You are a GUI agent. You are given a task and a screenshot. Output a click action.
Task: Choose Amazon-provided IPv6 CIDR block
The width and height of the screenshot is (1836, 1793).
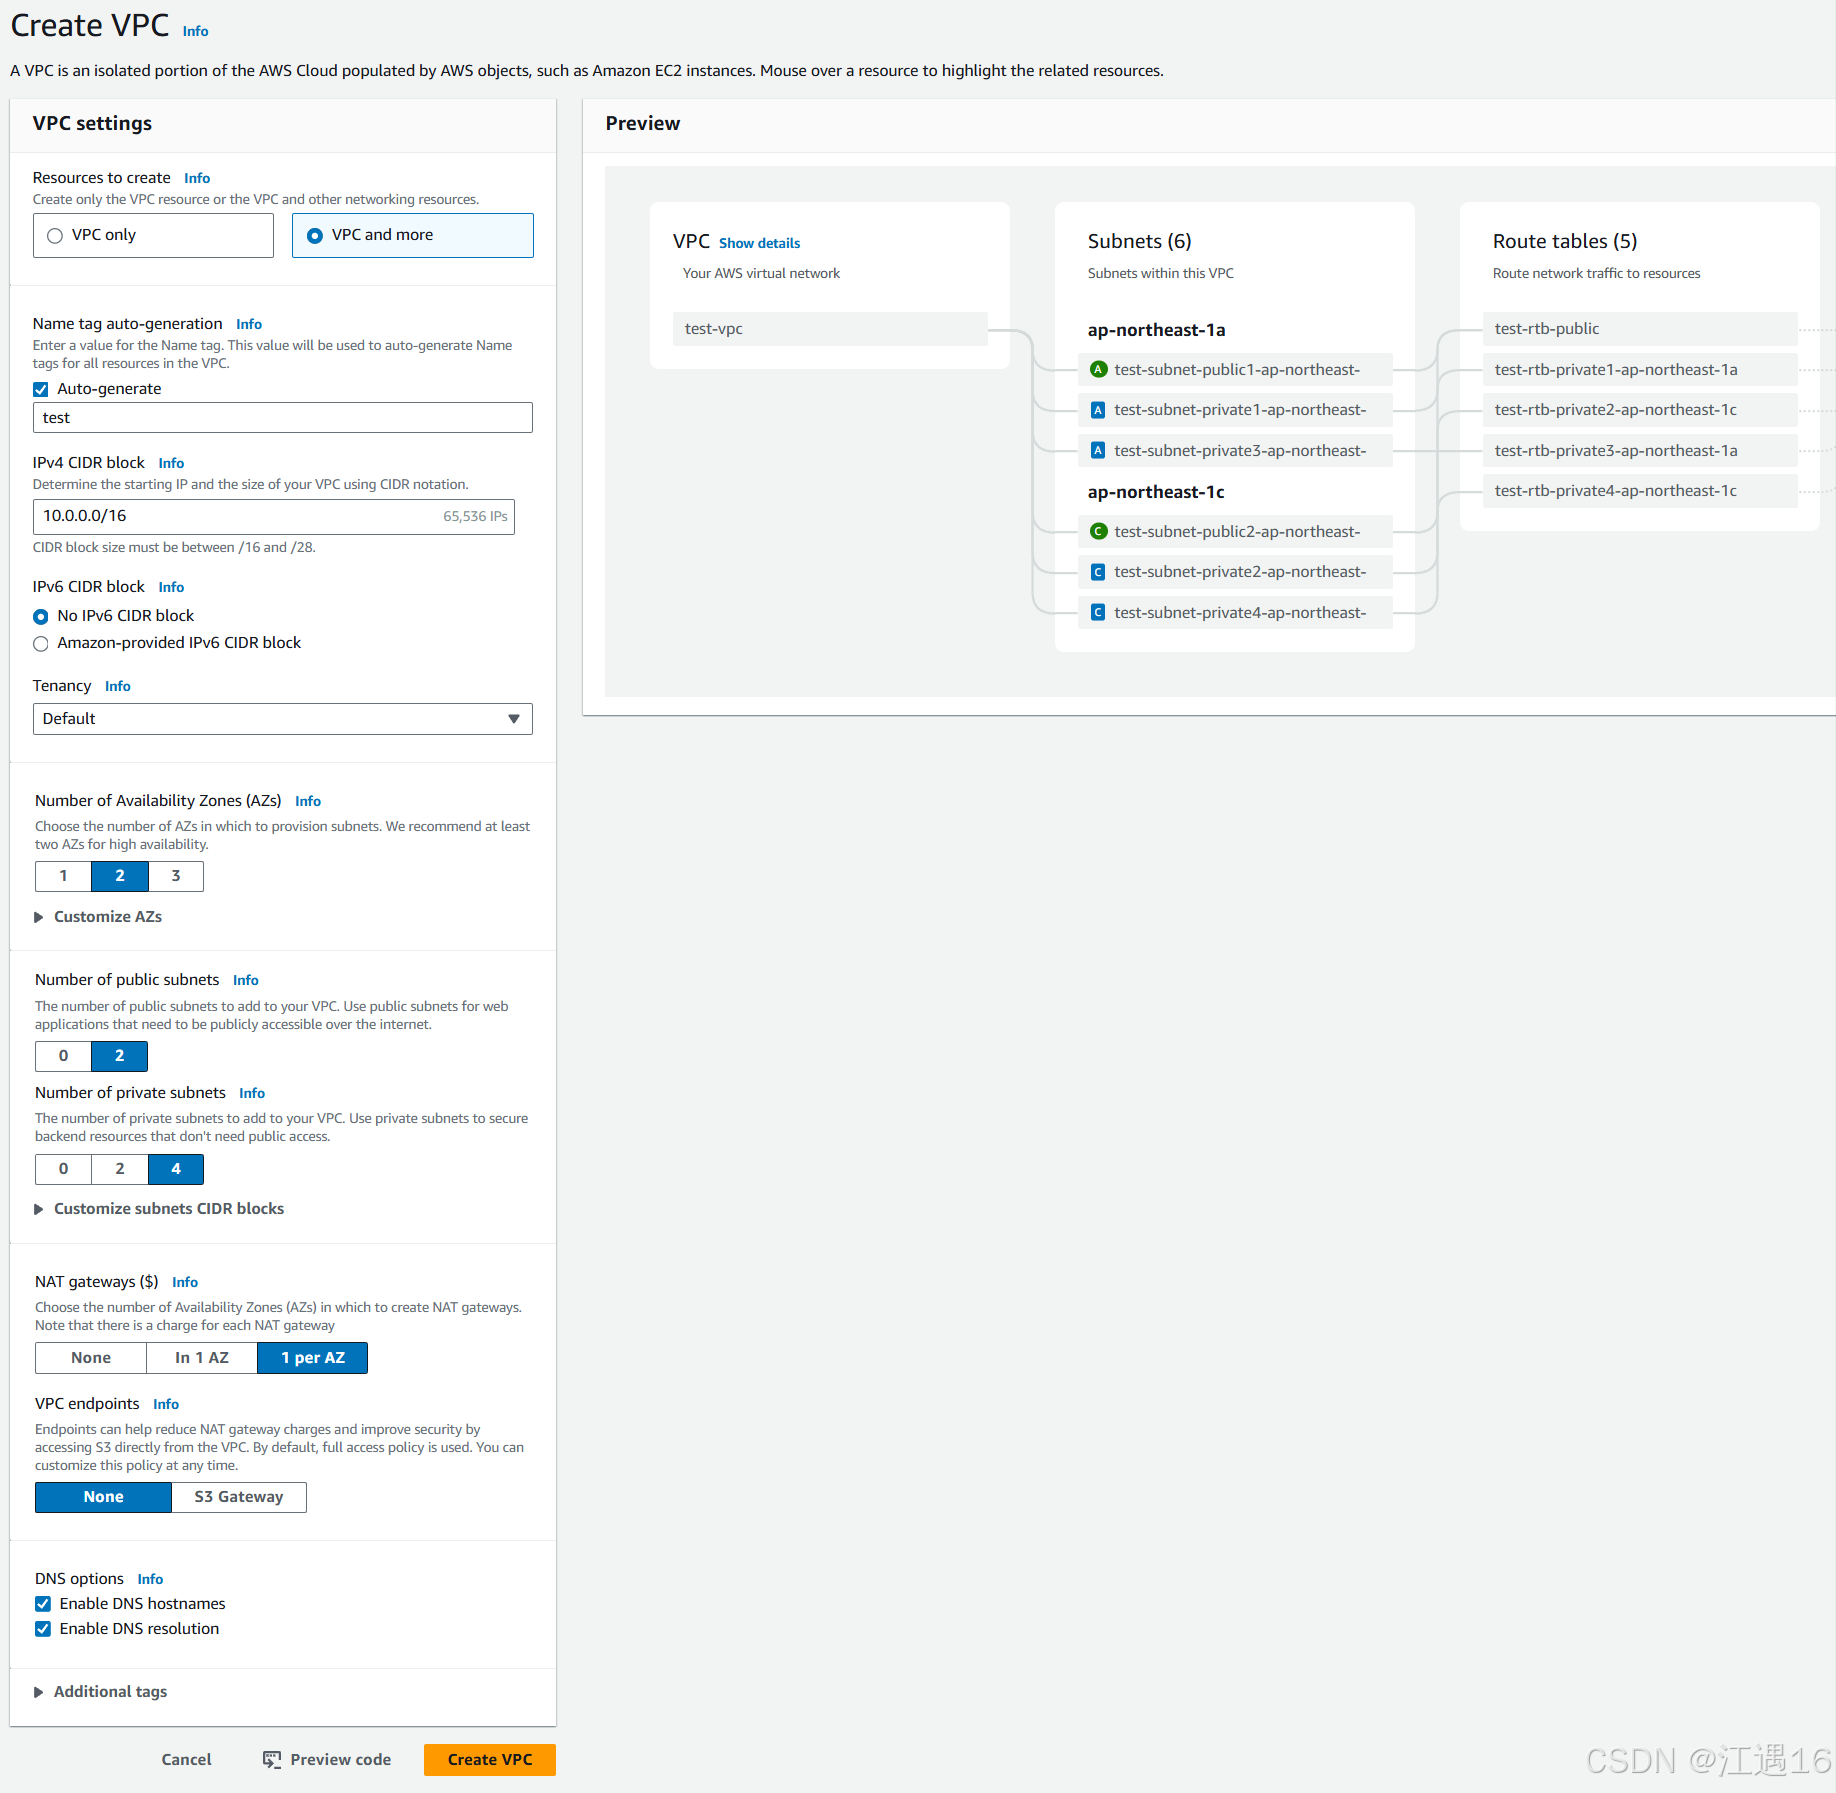41,643
